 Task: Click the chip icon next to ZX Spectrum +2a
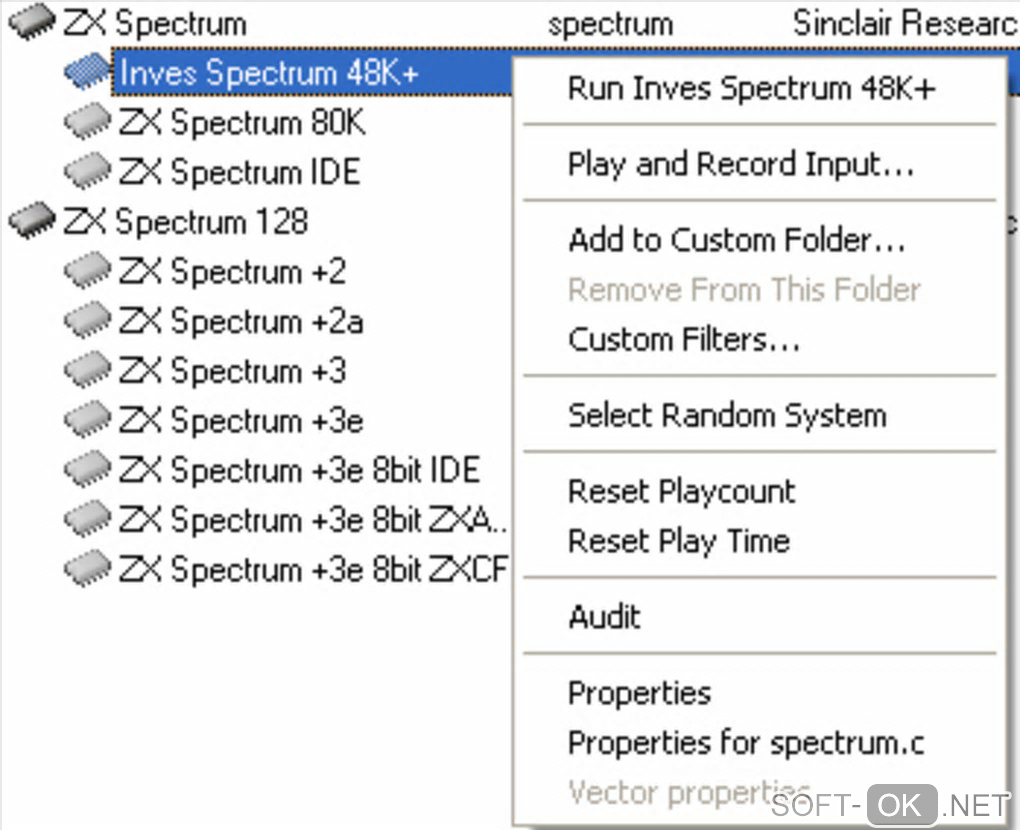point(88,320)
